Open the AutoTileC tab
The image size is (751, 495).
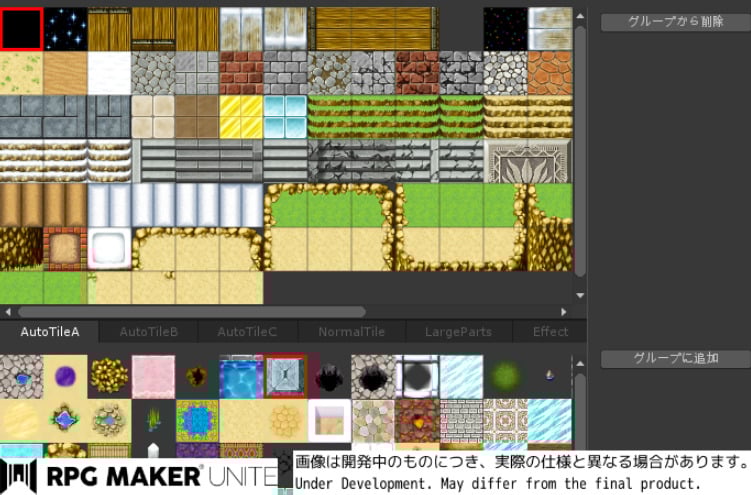247,332
